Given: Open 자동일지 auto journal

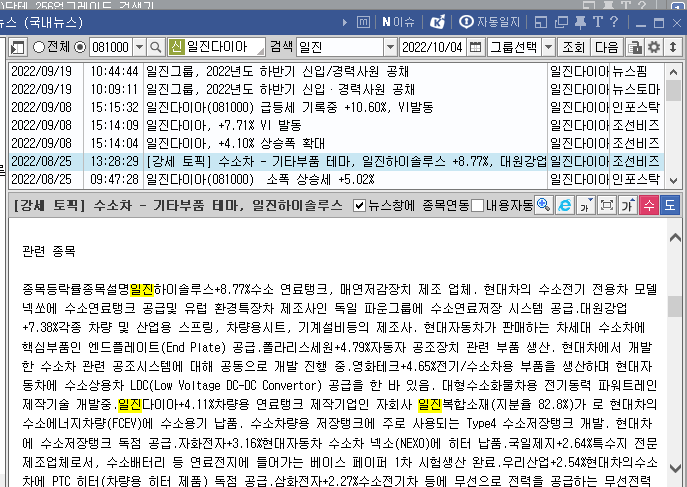Looking at the screenshot, I should coord(489,22).
